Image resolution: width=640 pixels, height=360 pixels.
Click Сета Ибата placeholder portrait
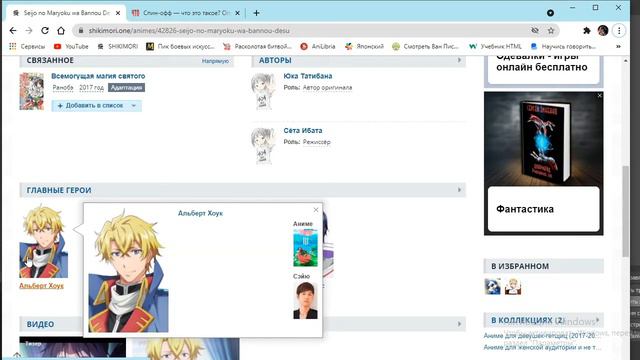click(x=263, y=146)
